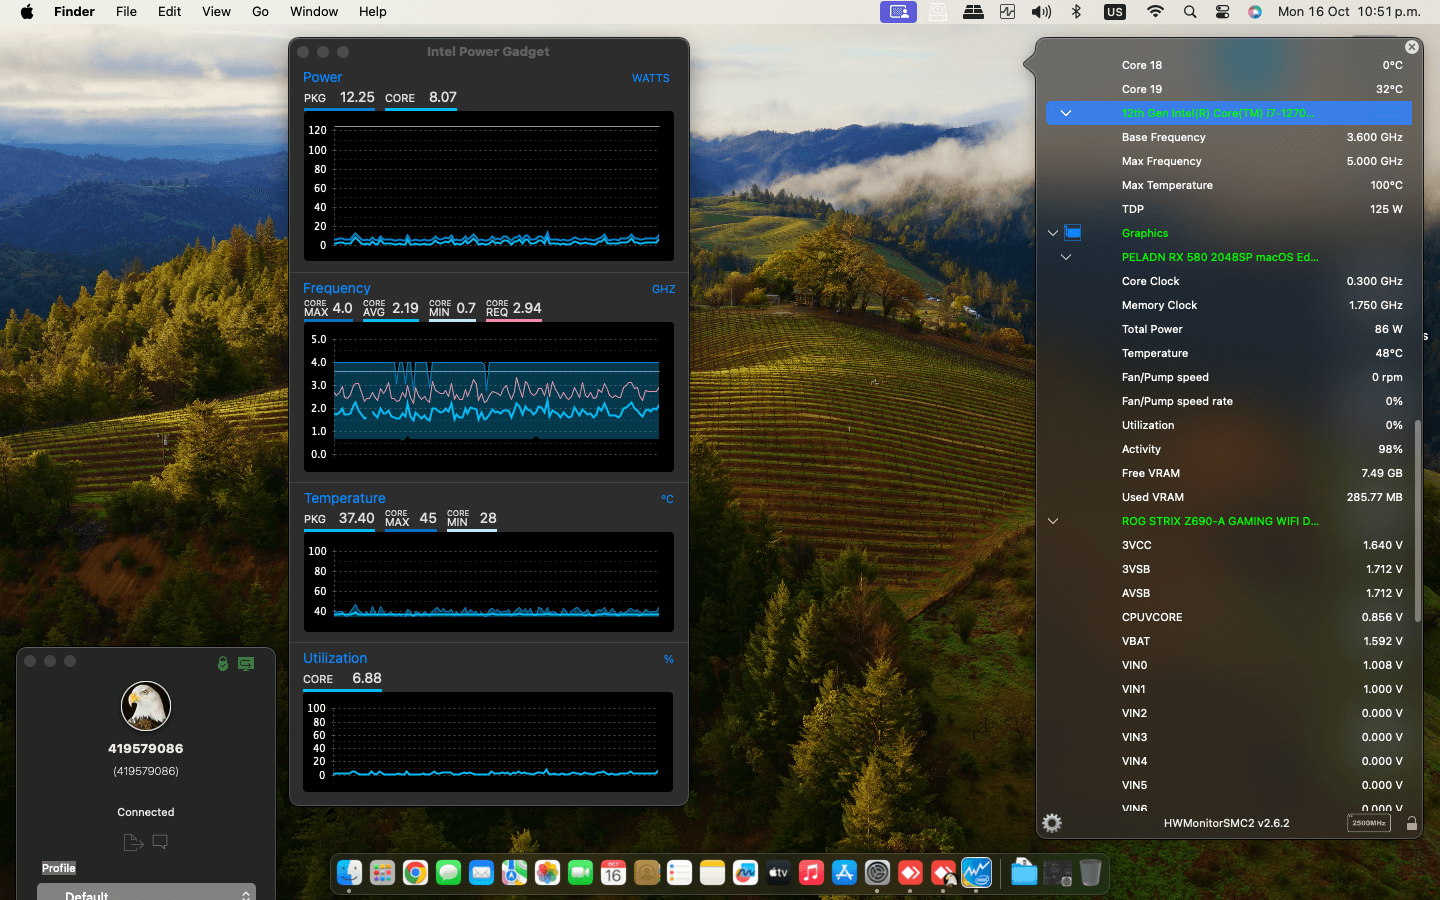The image size is (1440, 900).
Task: Toggle the Bluetooth menu bar icon
Action: click(x=1076, y=12)
